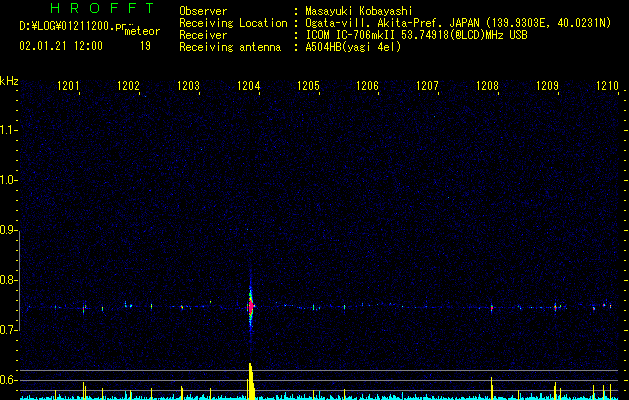Click the 1201 time marker

tap(69, 87)
